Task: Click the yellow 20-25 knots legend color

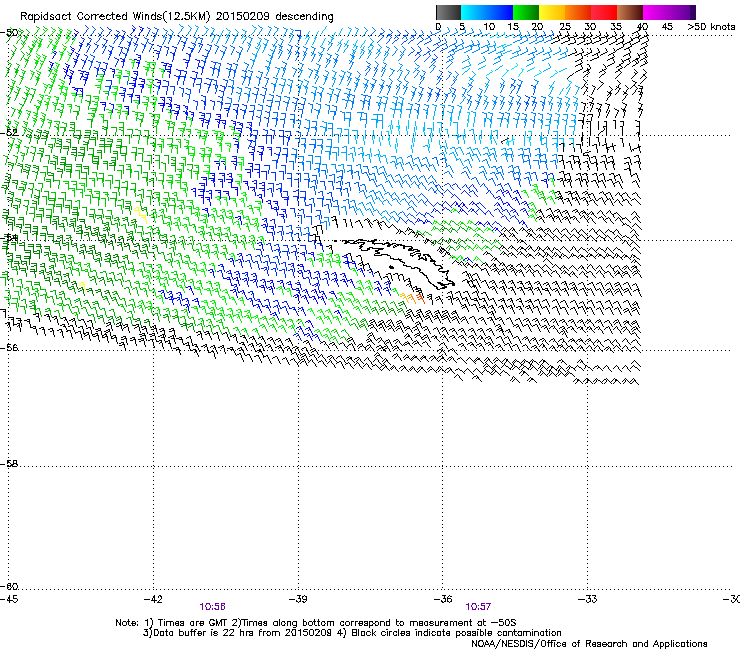Action: pyautogui.click(x=552, y=12)
